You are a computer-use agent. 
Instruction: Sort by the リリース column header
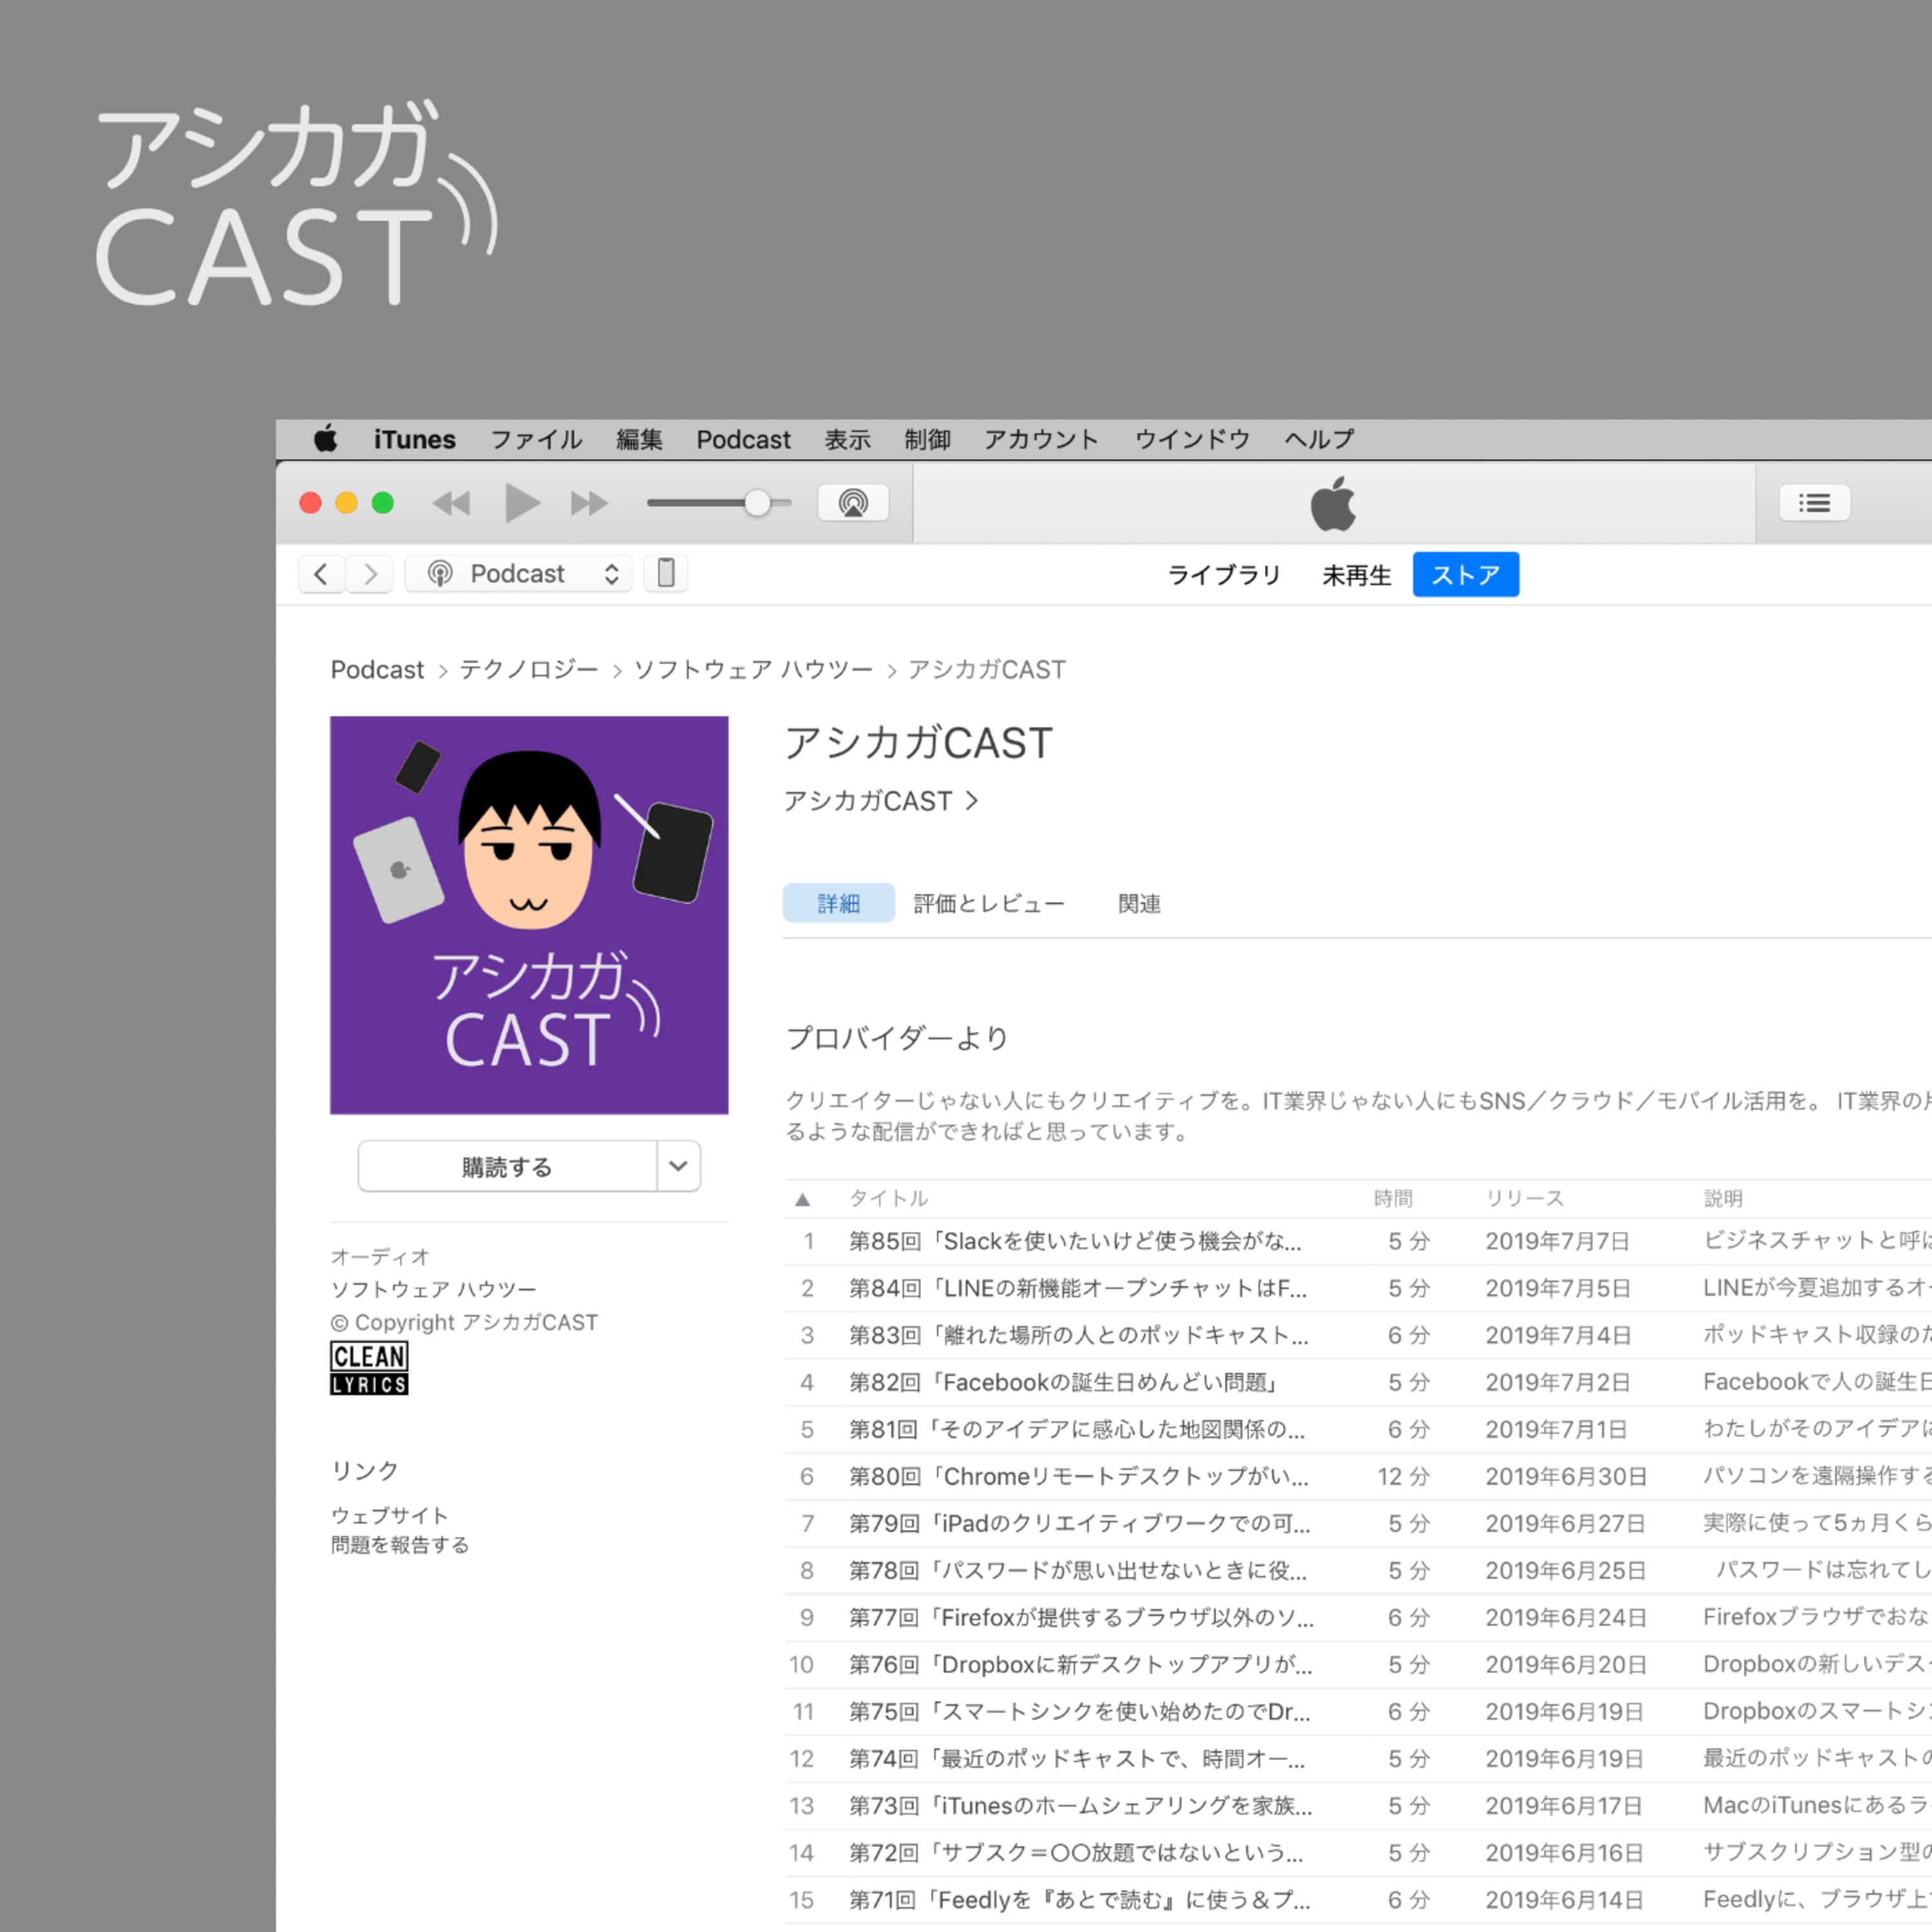click(x=1525, y=1199)
